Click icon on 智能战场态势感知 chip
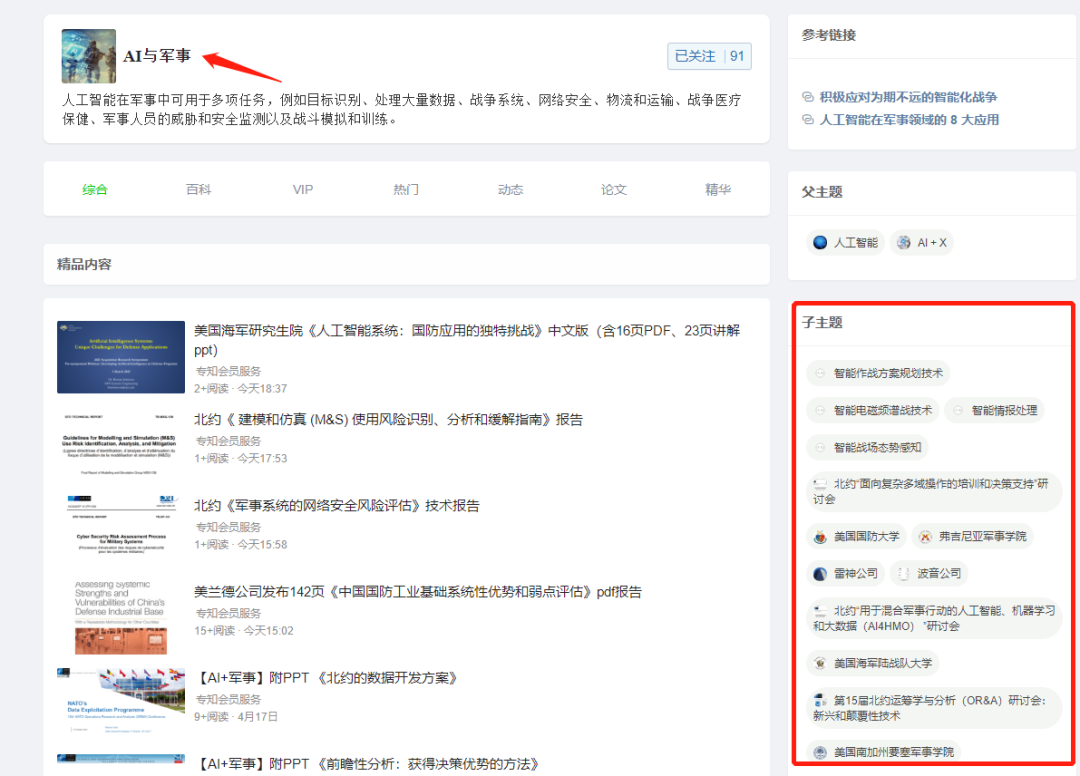Viewport: 1080px width, 776px height. point(820,448)
